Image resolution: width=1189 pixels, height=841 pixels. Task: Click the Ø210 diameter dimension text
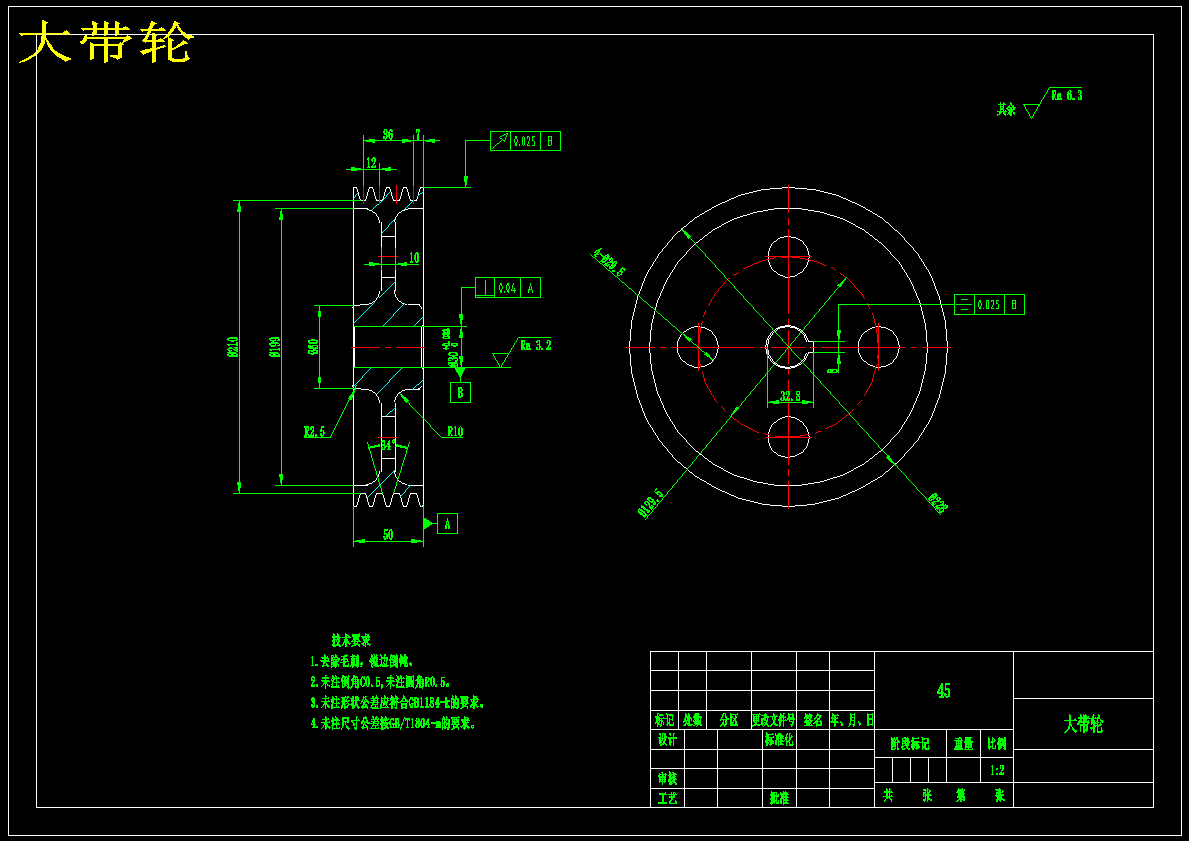233,347
